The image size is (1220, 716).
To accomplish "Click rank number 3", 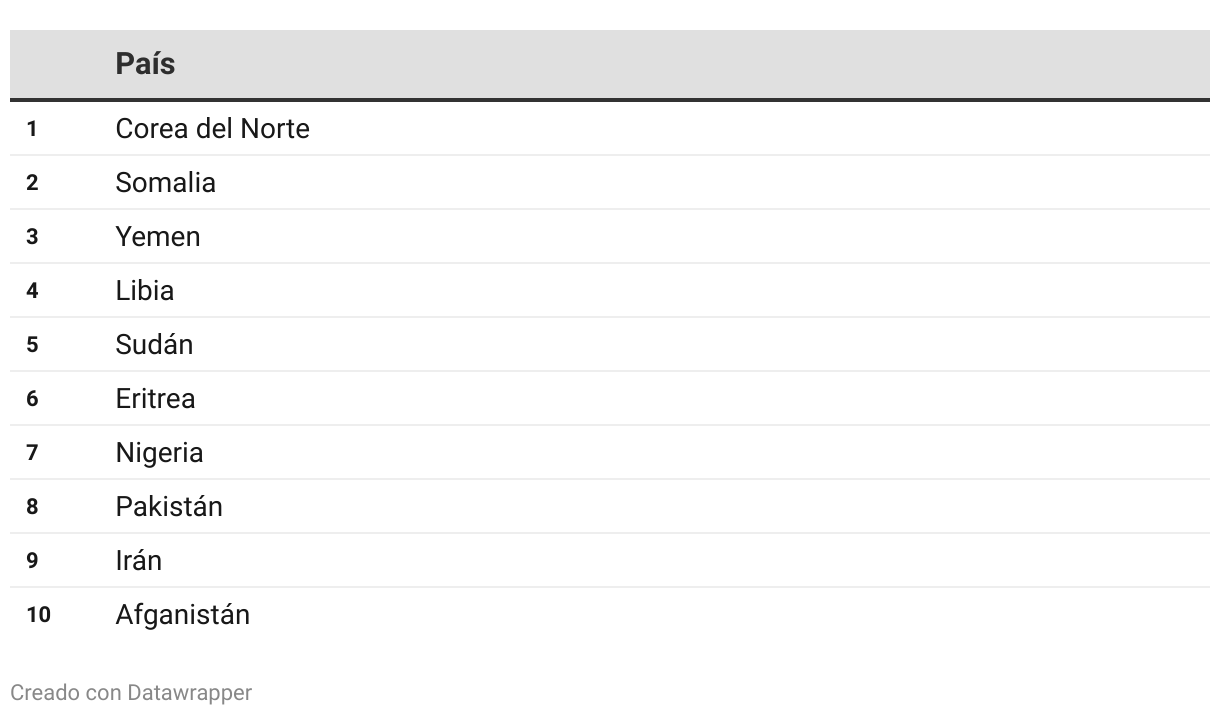I will 32,237.
